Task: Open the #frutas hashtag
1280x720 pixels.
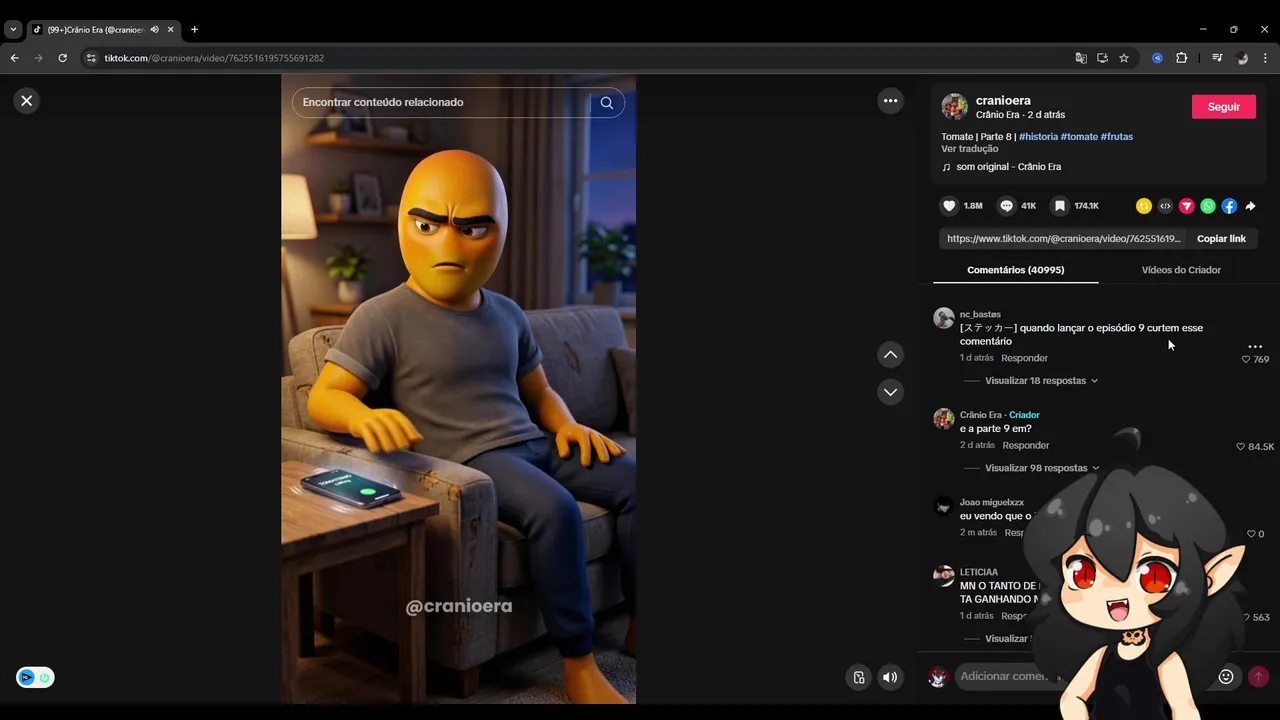Action: (1117, 136)
